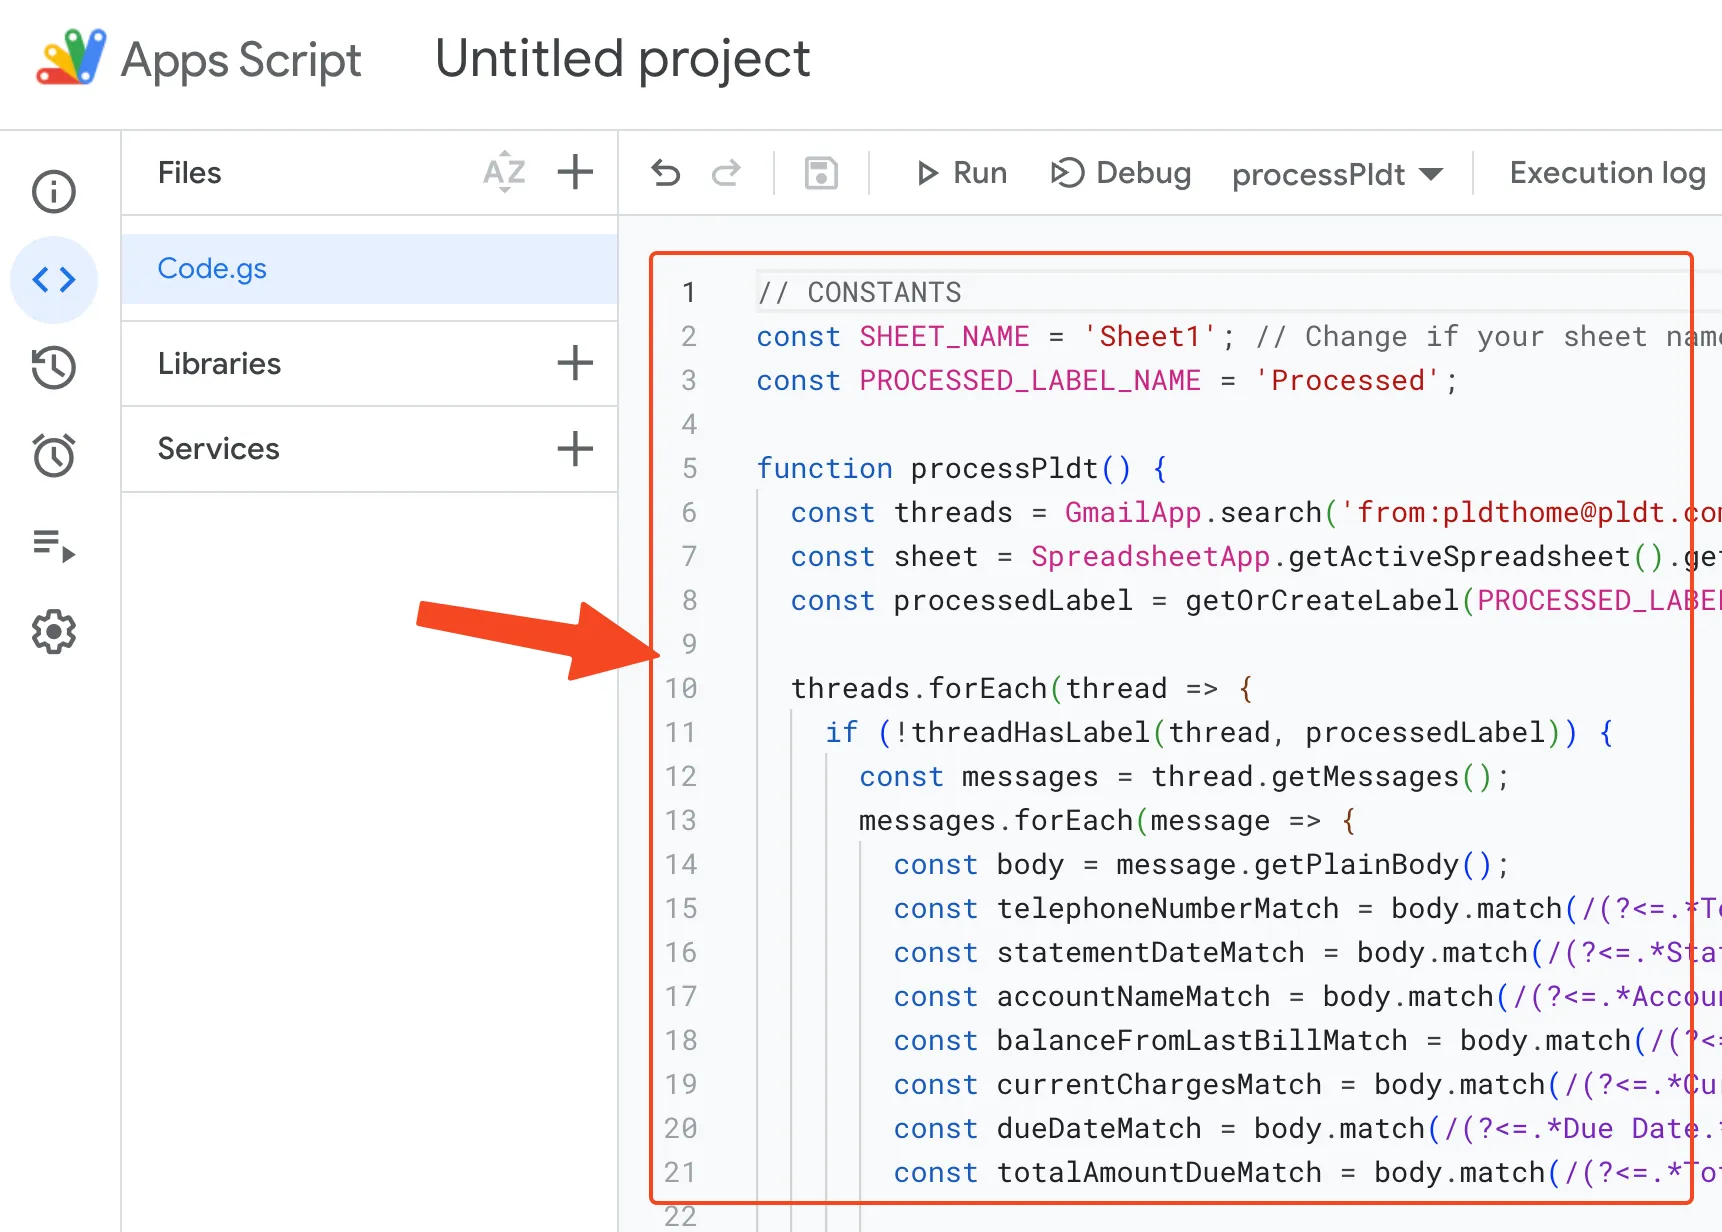Add a library with Libraries plus
Image resolution: width=1722 pixels, height=1232 pixels.
tap(575, 363)
